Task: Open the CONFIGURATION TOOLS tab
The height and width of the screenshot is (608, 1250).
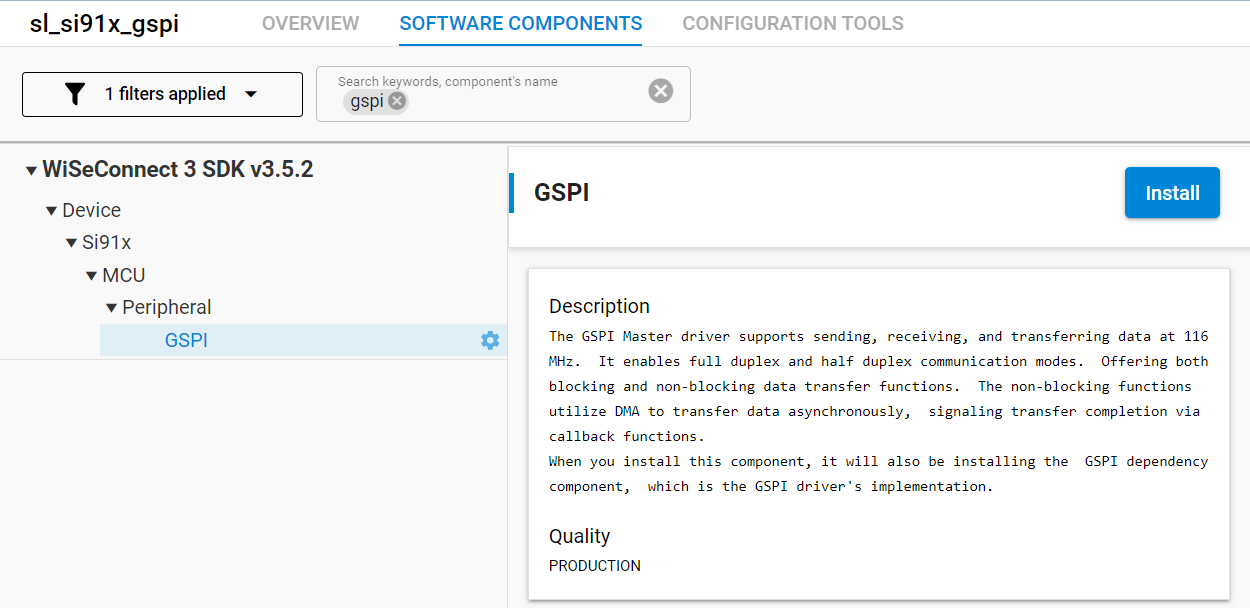Action: point(792,23)
